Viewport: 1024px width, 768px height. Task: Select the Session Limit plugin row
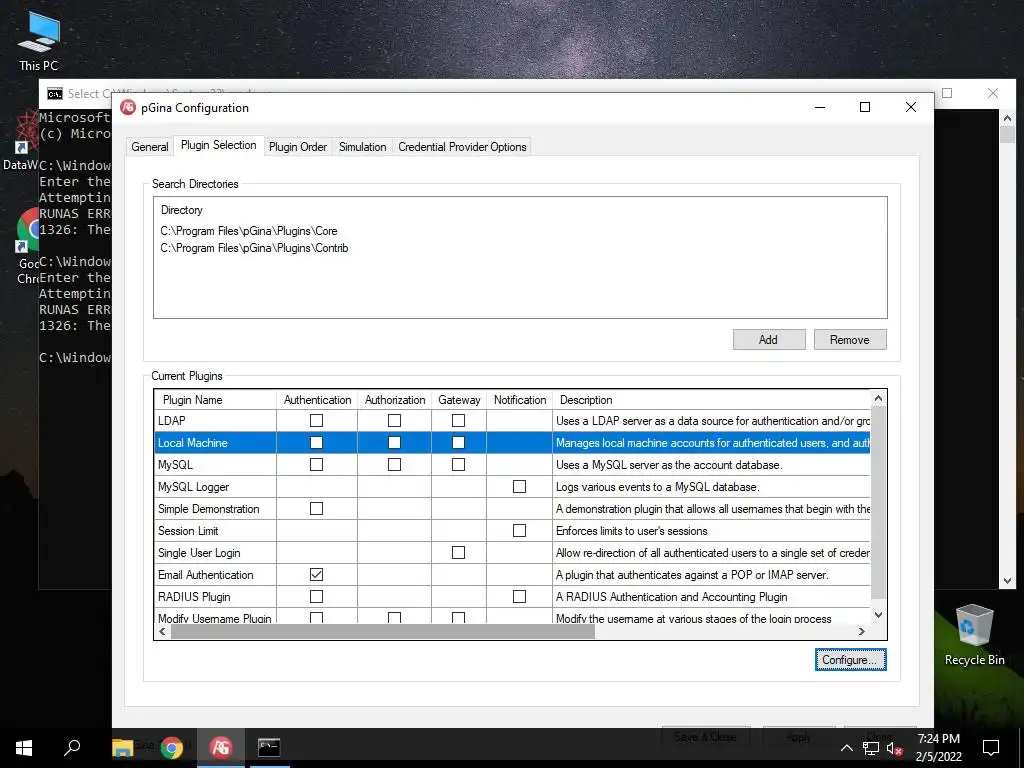[x=513, y=530]
